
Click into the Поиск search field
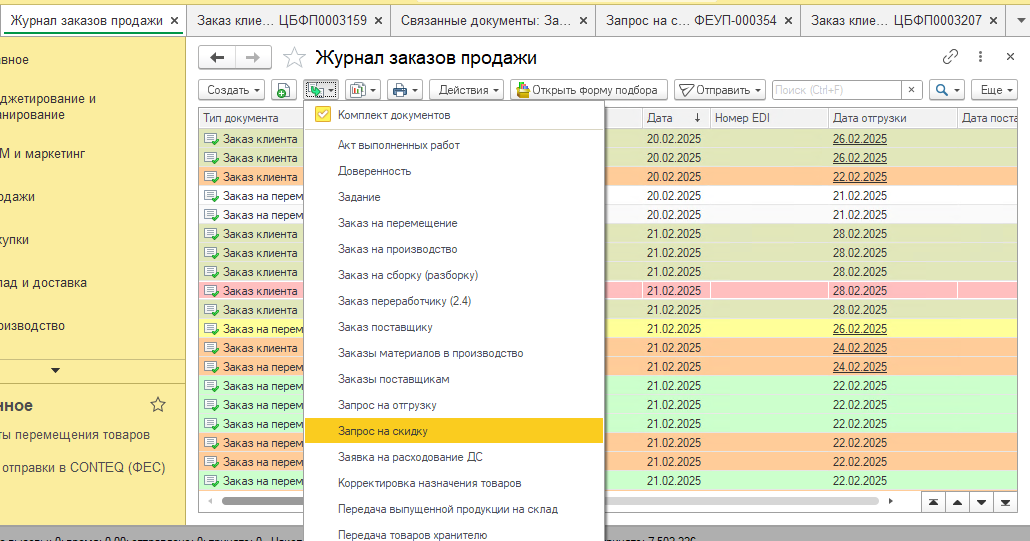pyautogui.click(x=837, y=90)
